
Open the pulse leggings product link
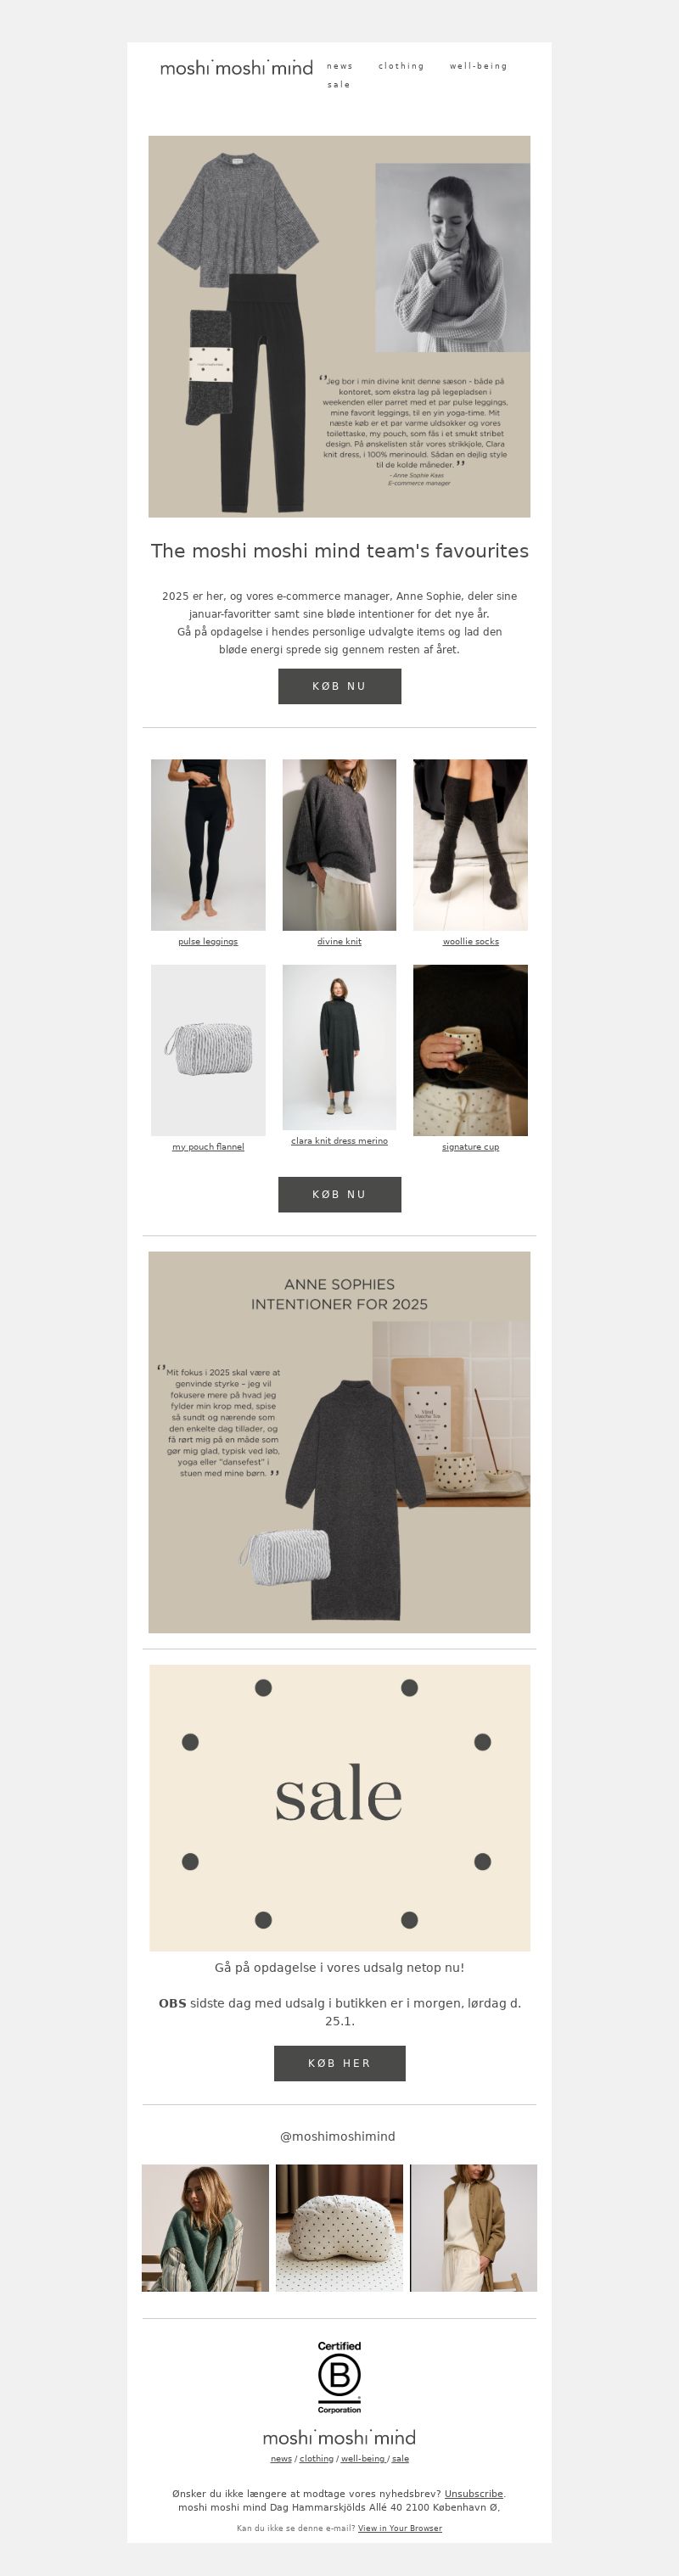(208, 941)
